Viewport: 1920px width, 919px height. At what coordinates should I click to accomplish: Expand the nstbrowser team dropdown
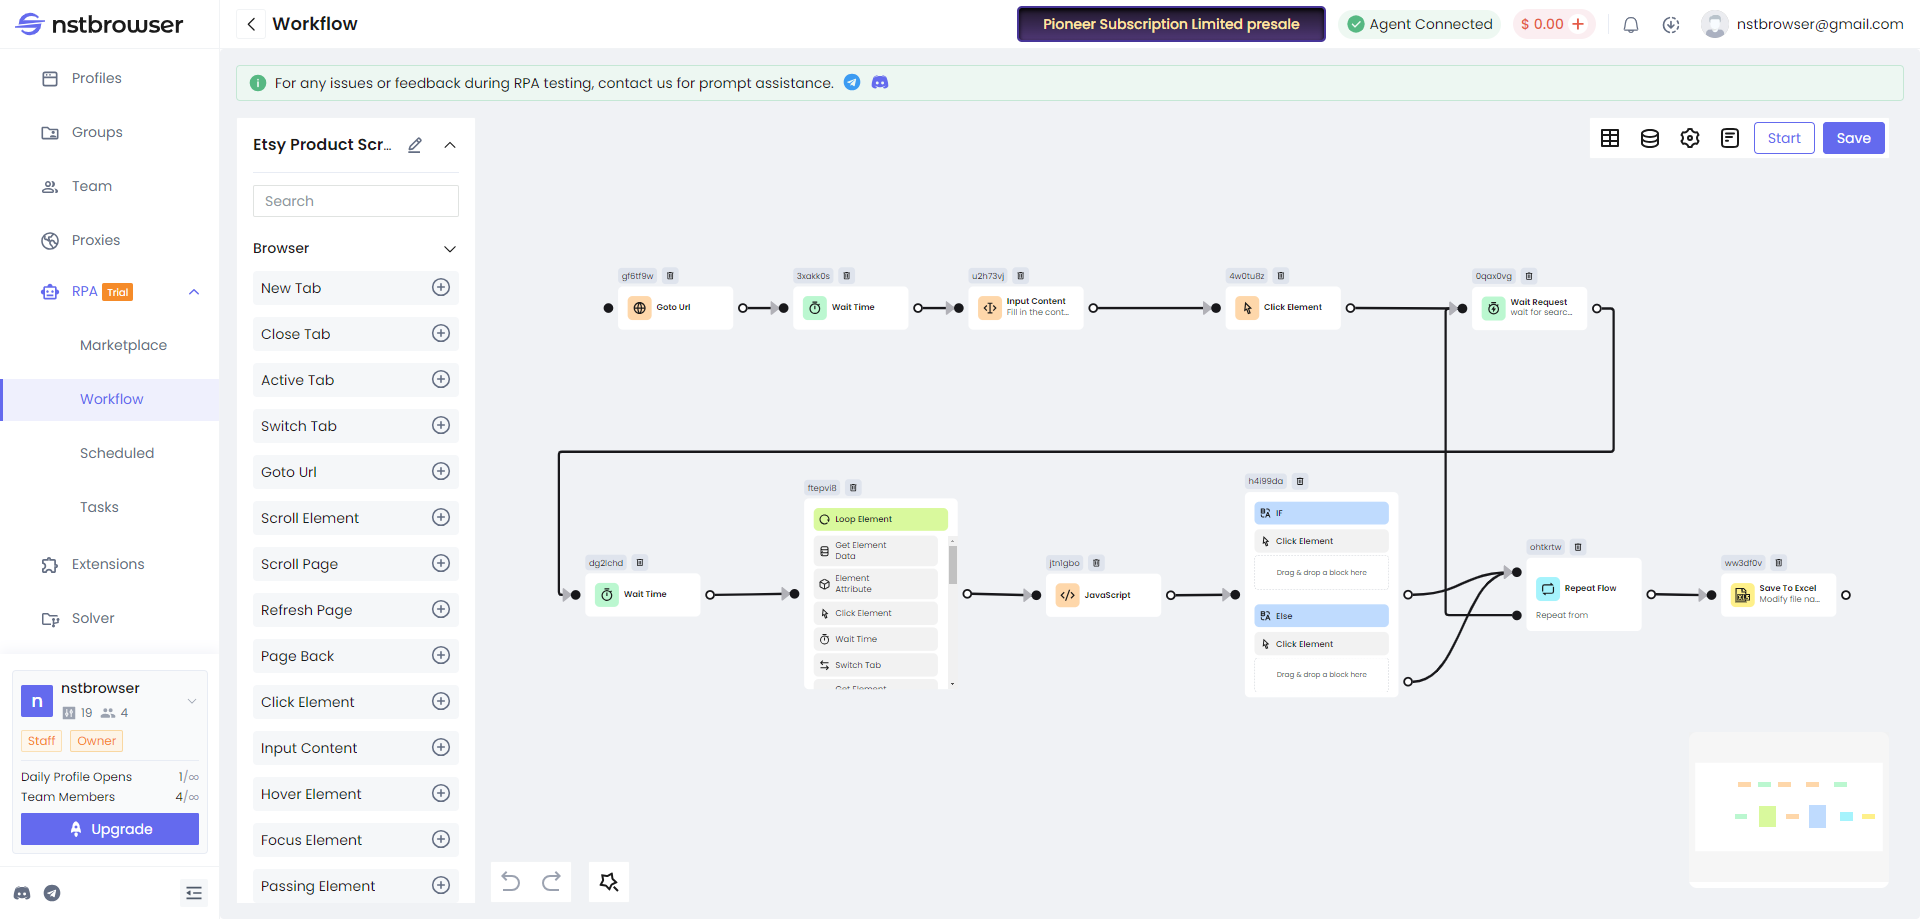tap(192, 701)
